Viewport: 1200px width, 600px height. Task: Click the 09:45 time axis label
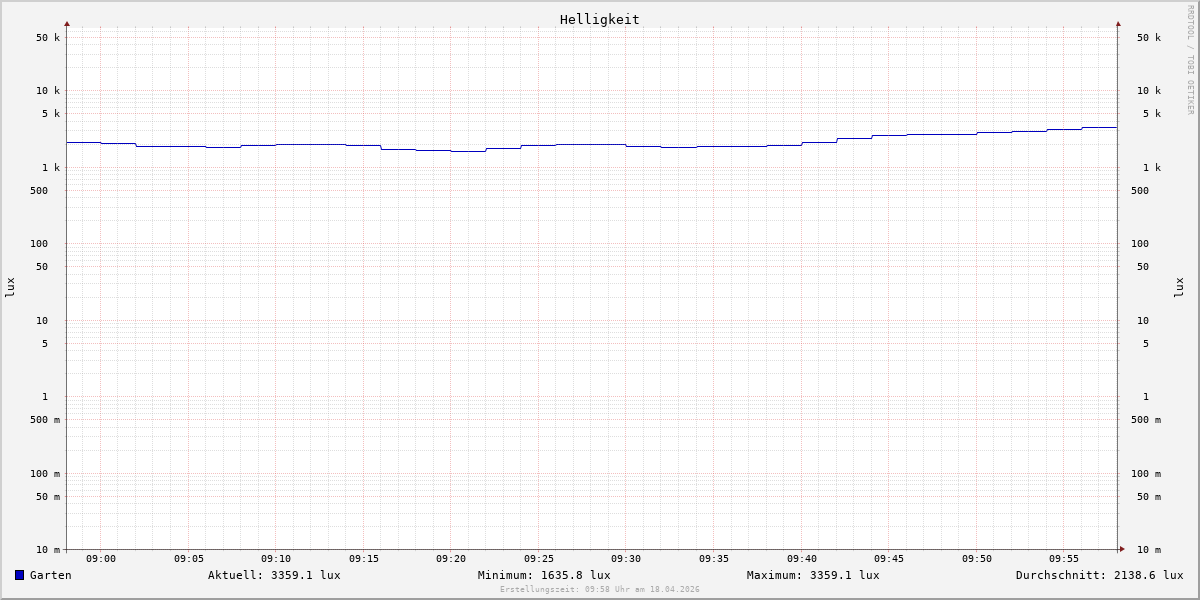pos(889,559)
